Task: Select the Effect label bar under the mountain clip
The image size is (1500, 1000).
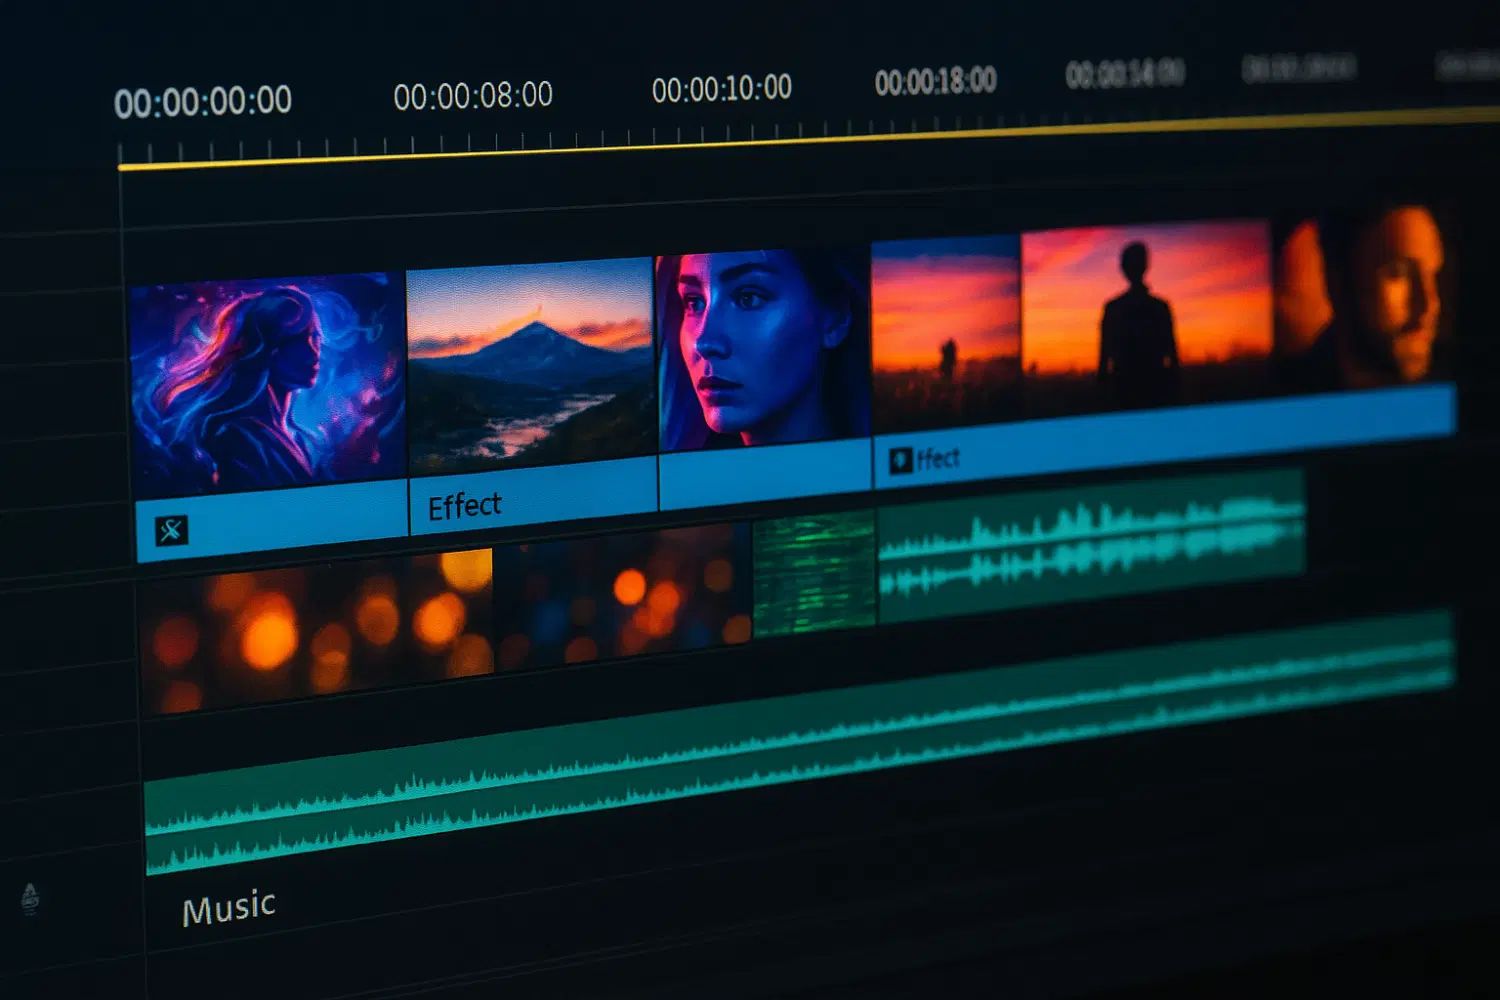Action: [533, 498]
